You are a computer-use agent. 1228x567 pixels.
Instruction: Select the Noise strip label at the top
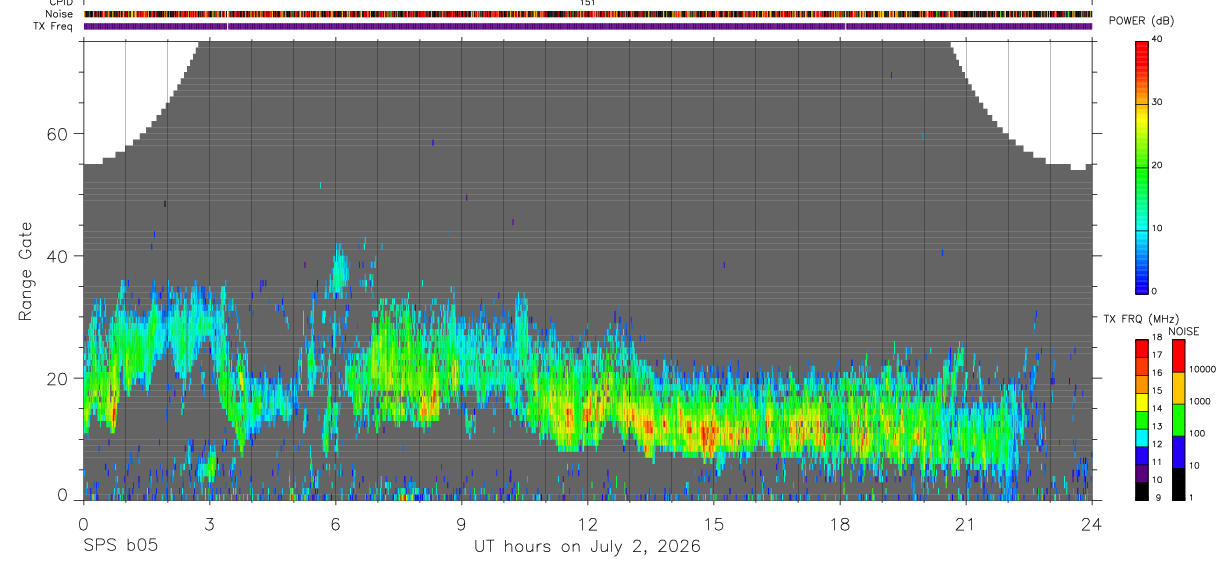tap(59, 14)
